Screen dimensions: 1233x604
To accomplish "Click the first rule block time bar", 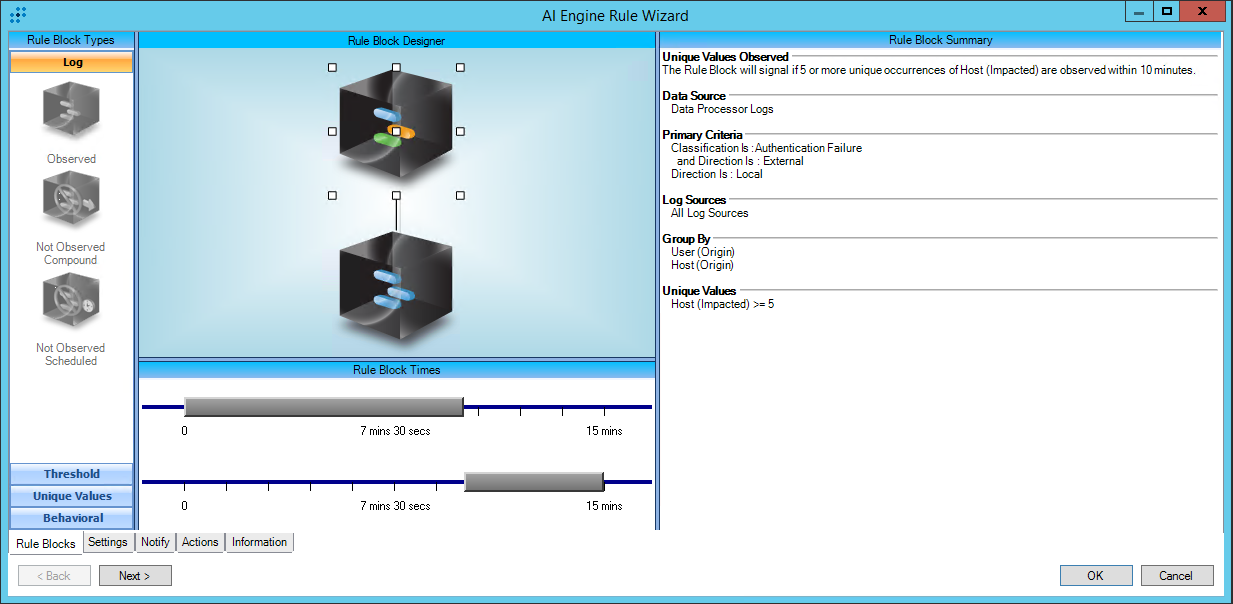I will tap(323, 406).
